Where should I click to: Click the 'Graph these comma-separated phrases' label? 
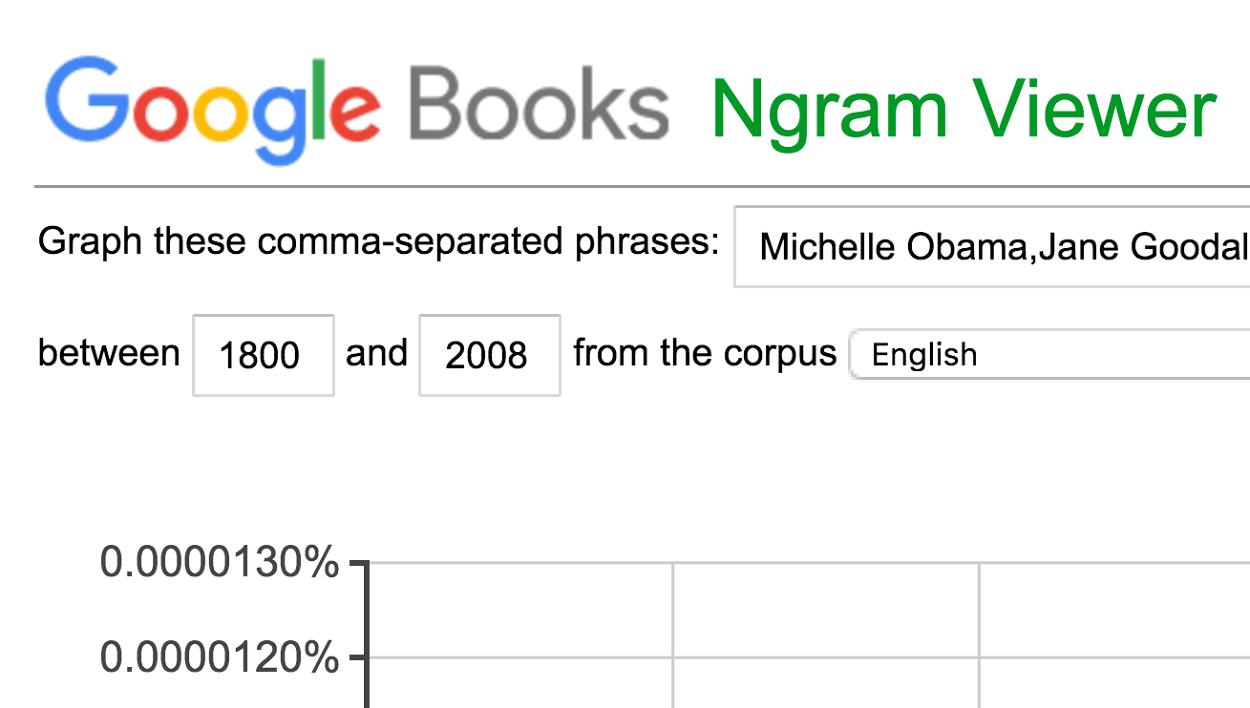[x=378, y=240]
